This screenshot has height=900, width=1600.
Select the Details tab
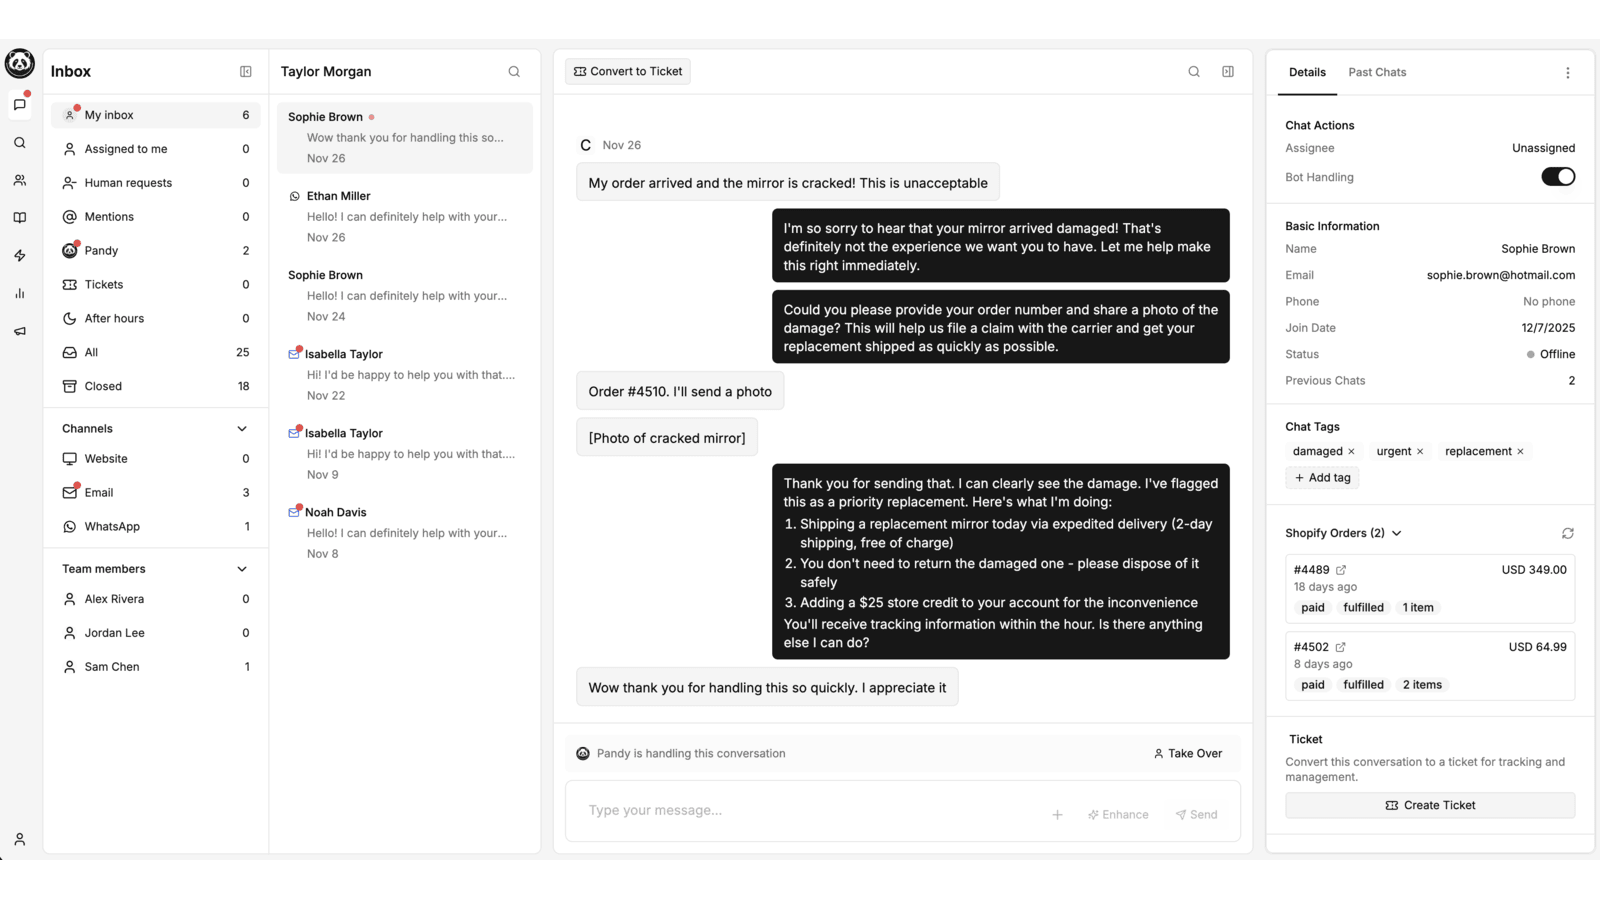(x=1306, y=72)
